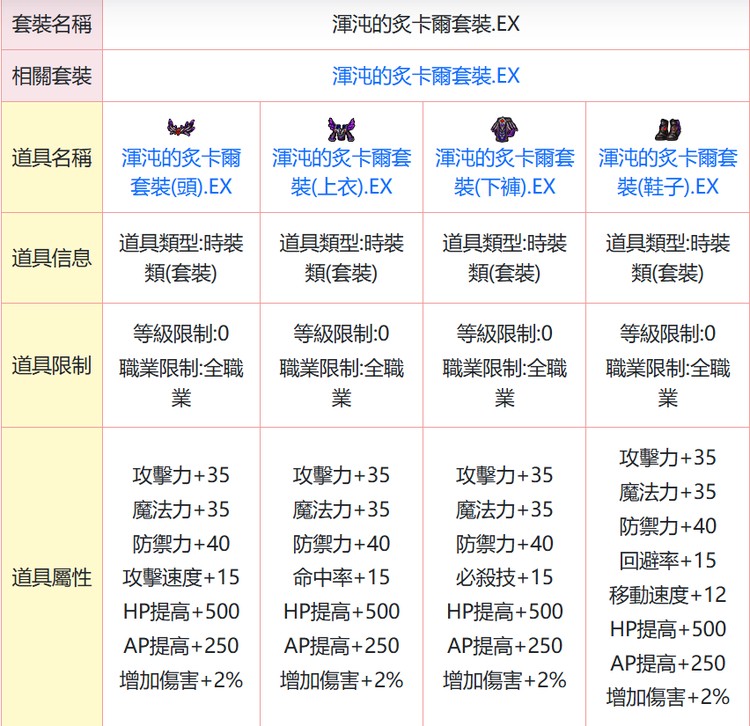This screenshot has width=750, height=726.
Task: Click the 套裝名稱 header cell
Action: pos(52,24)
